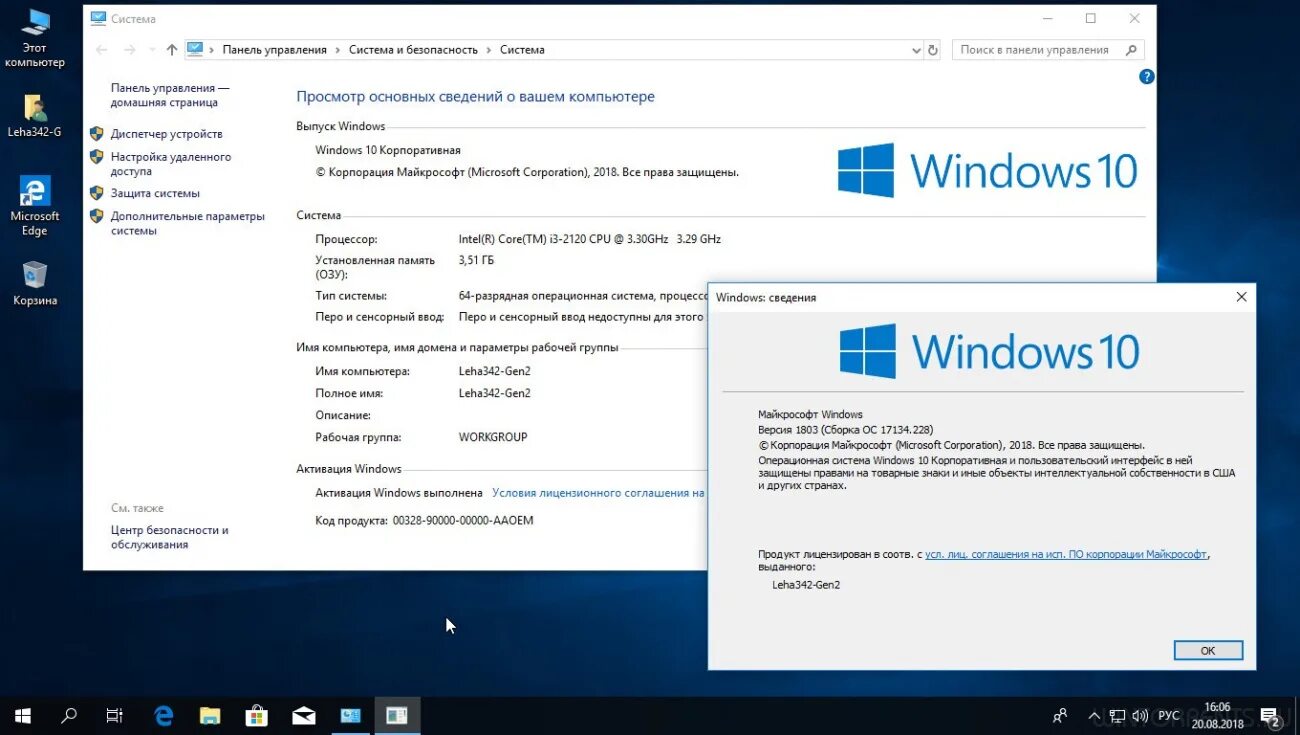Open the Windows Start menu

22,716
